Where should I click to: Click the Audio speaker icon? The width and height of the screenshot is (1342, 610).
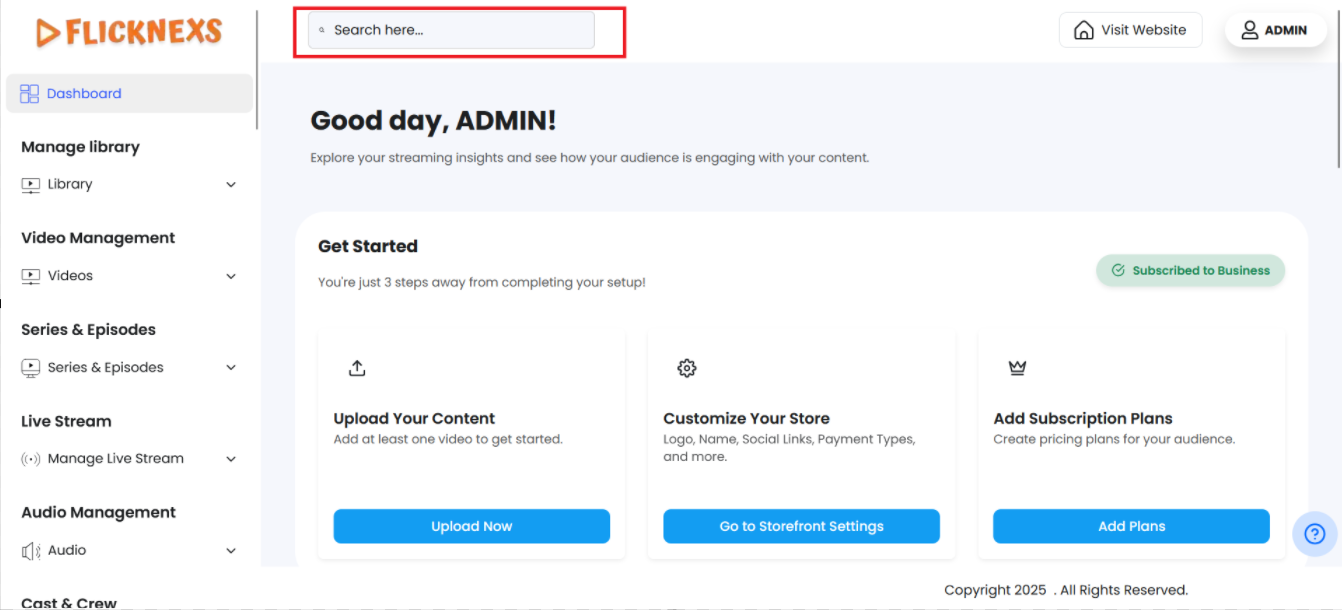[31, 551]
